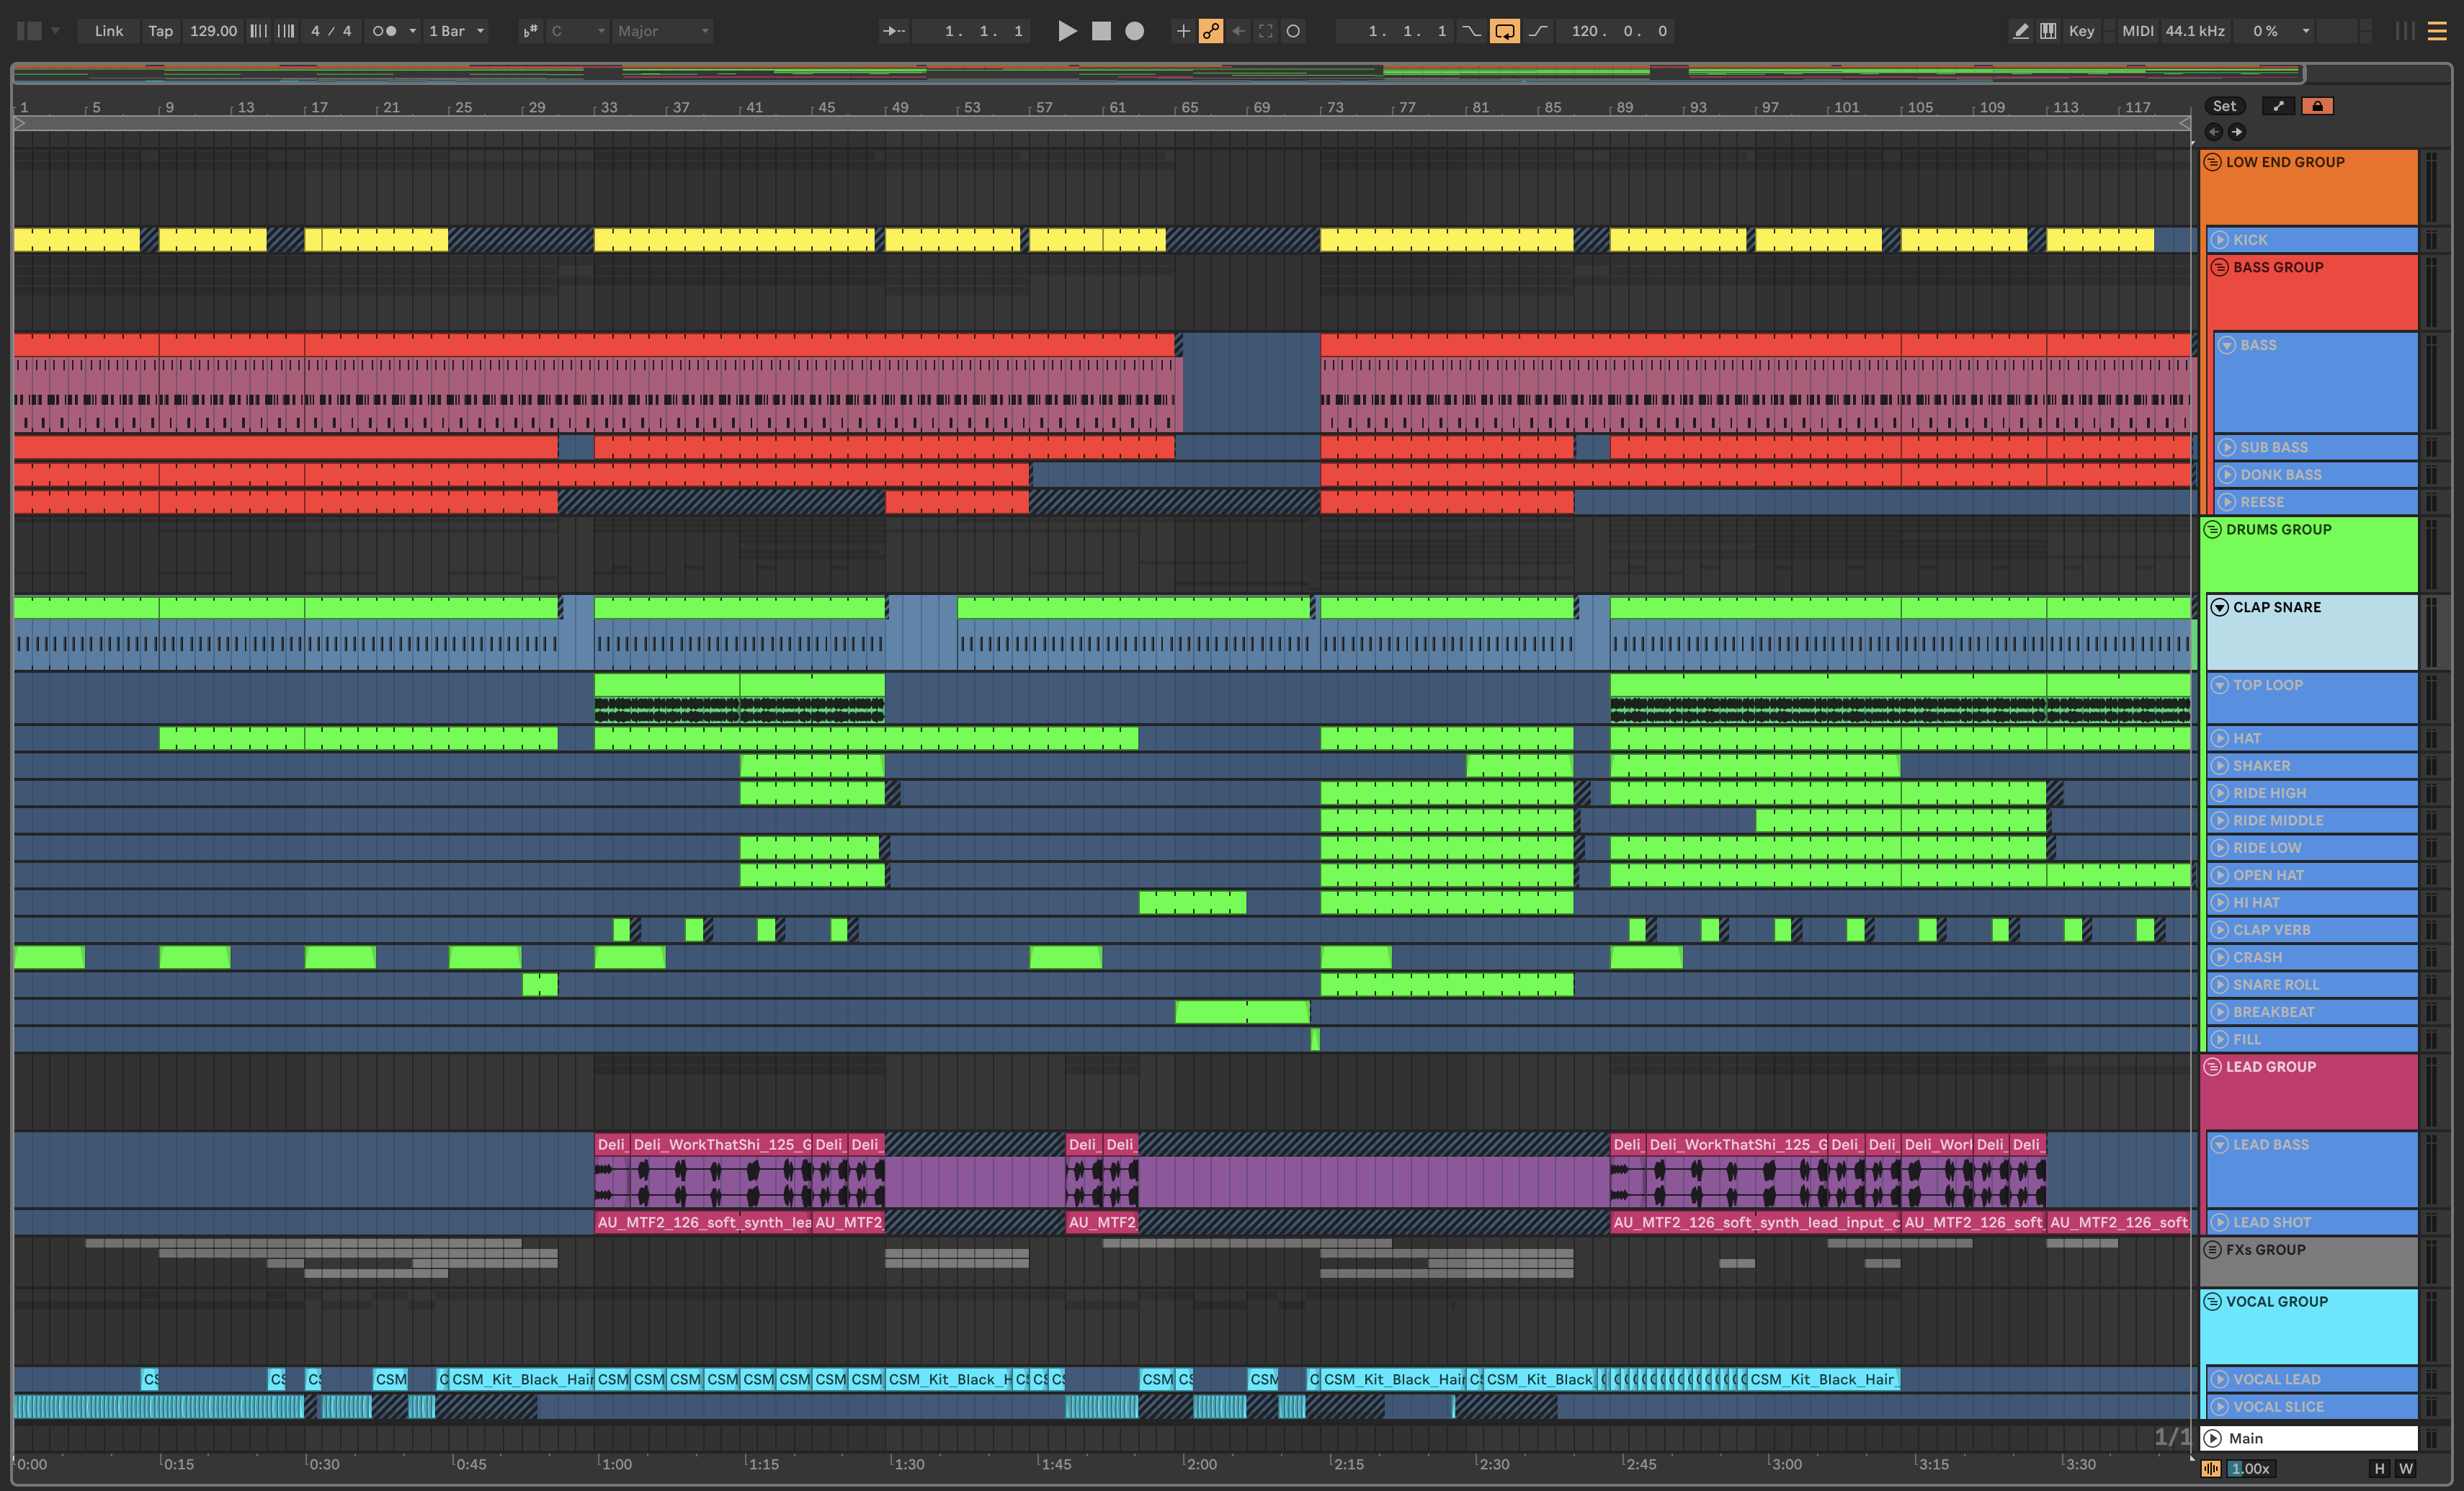Image resolution: width=2464 pixels, height=1491 pixels.
Task: Fold the CLAP SNARE track arrow
Action: click(2220, 607)
